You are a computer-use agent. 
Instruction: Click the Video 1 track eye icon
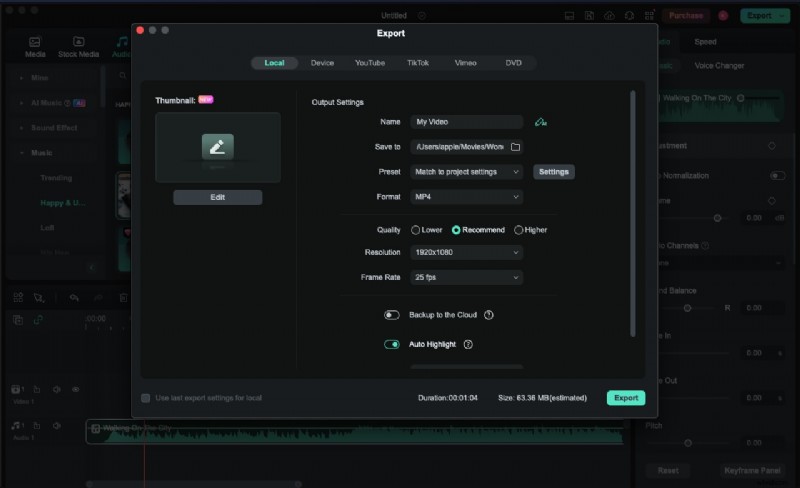pyautogui.click(x=75, y=389)
